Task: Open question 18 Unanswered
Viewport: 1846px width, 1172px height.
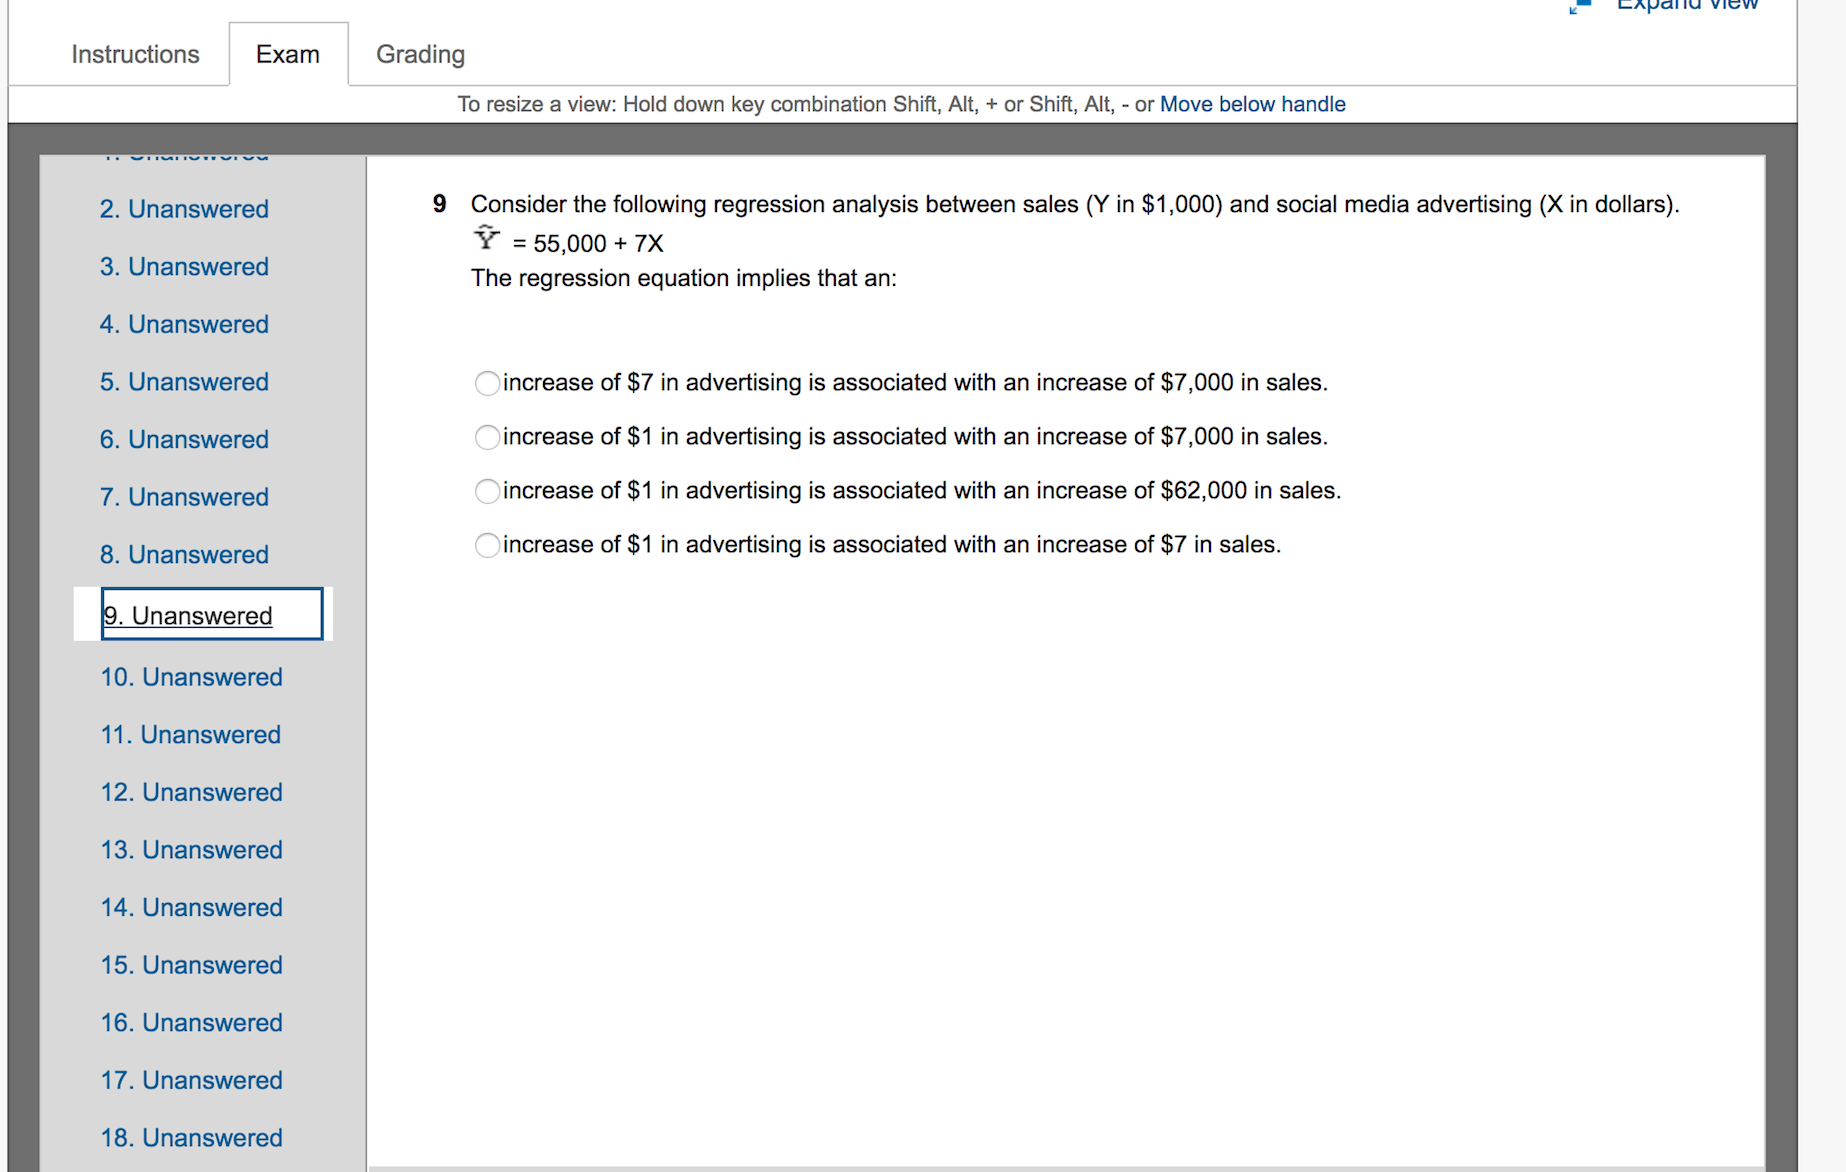Action: (x=191, y=1138)
